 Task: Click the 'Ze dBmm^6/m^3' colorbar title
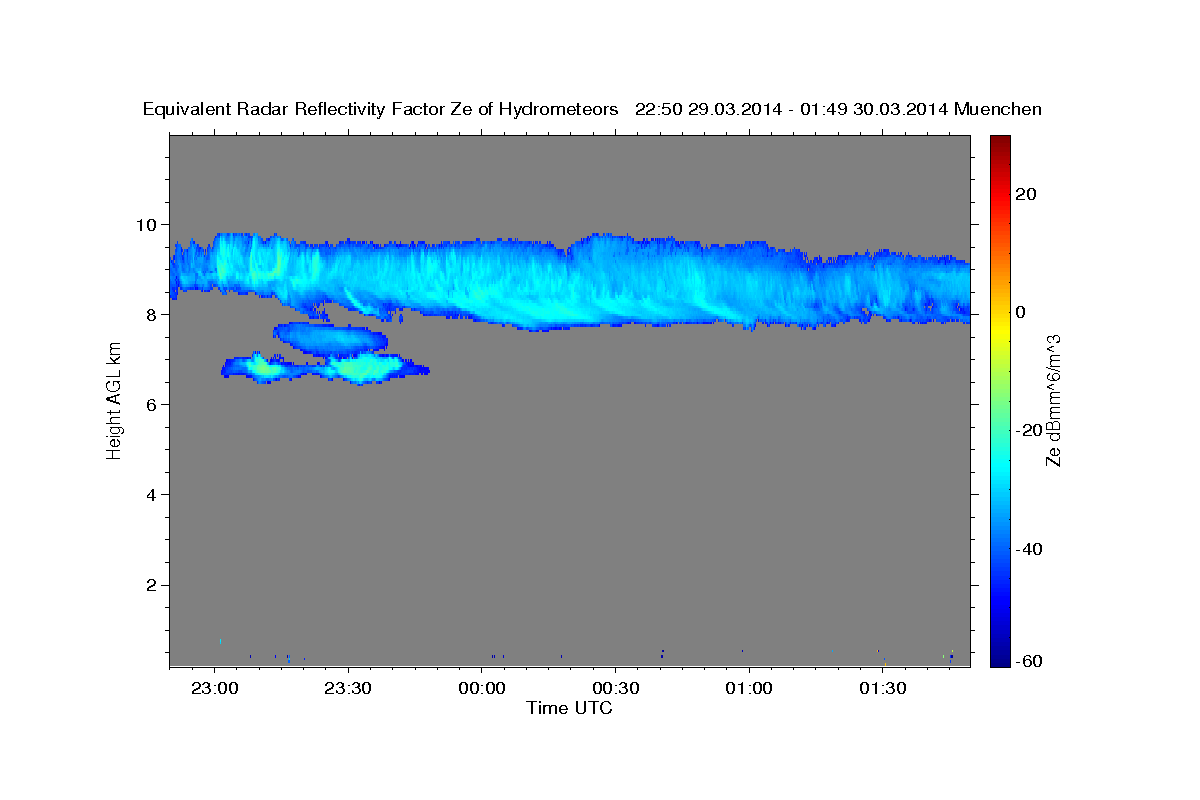1053,401
